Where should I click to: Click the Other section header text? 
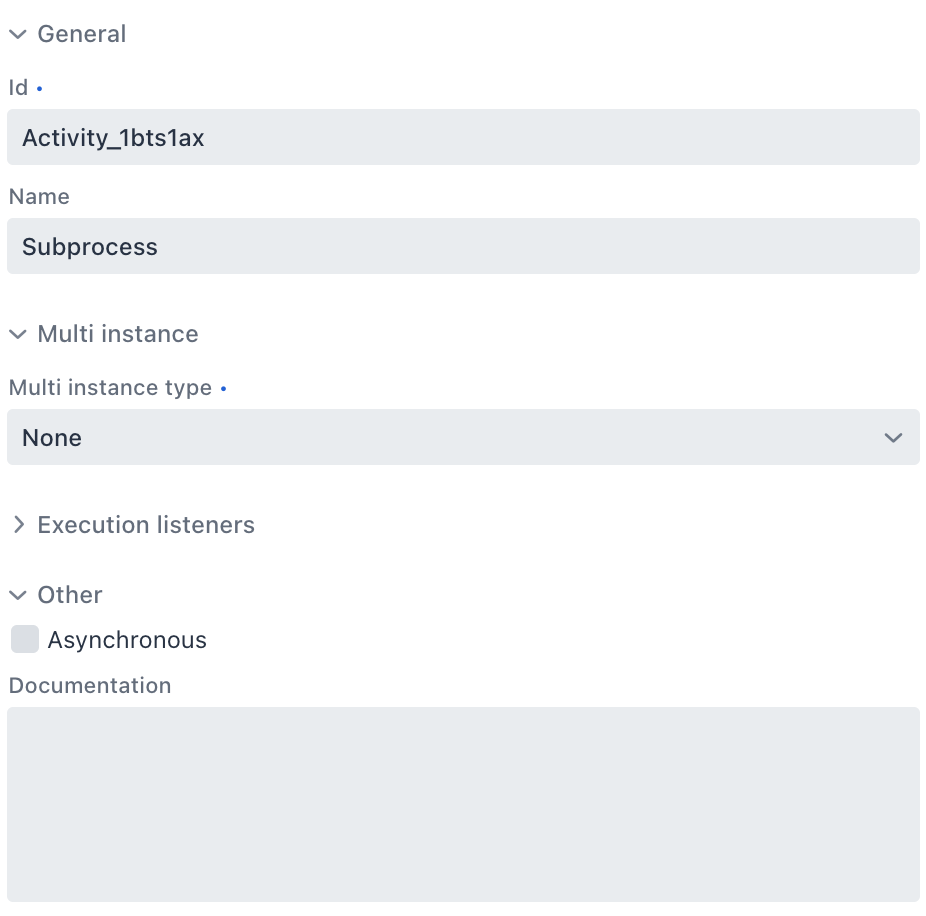[69, 594]
